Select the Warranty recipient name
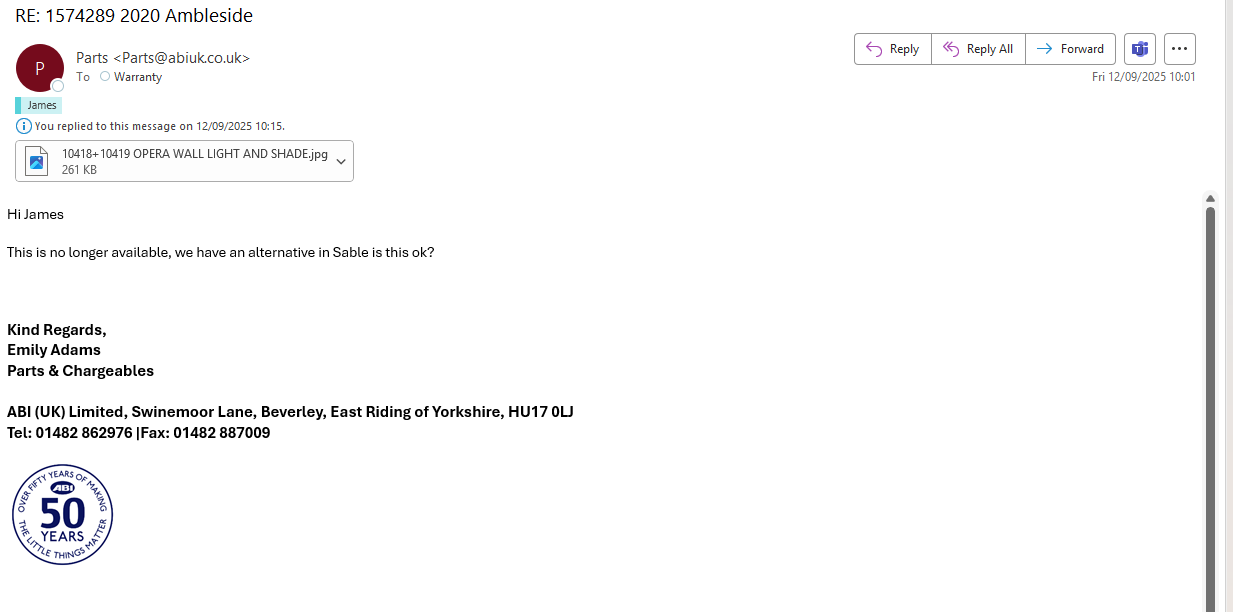The height and width of the screenshot is (612, 1233). (x=138, y=77)
